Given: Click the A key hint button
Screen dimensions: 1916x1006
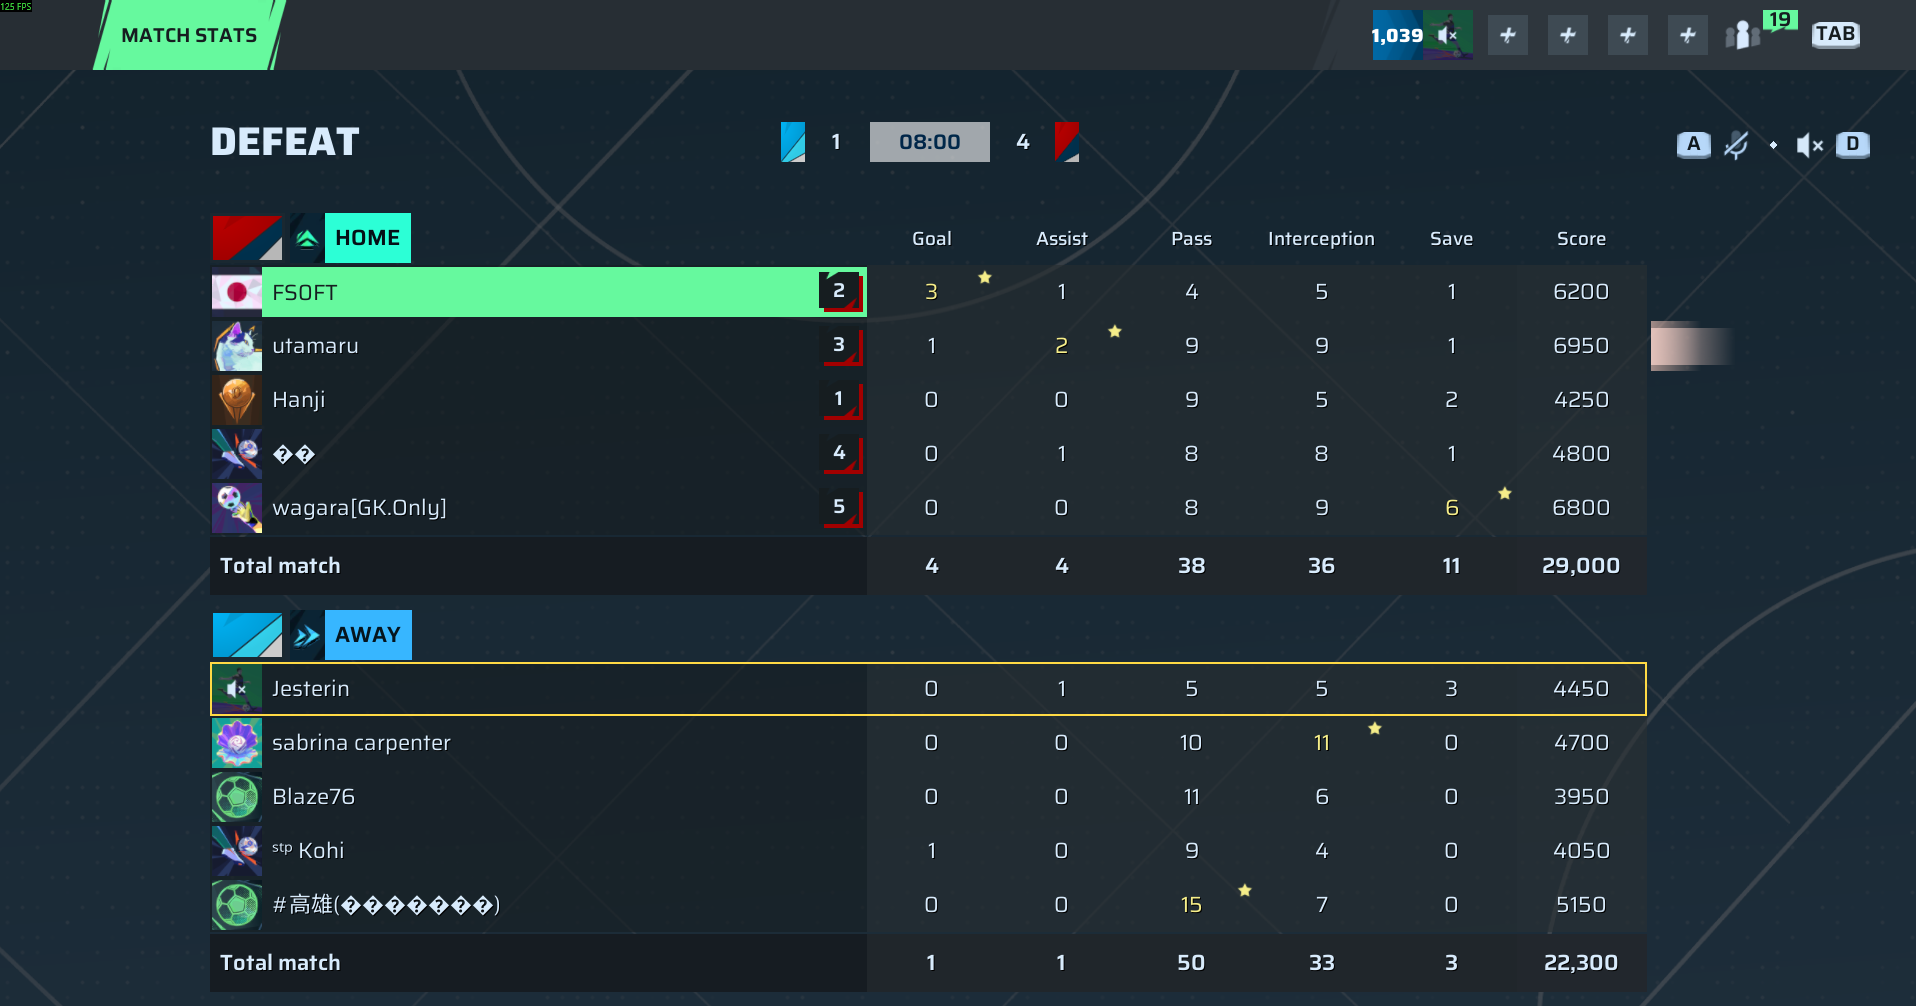Looking at the screenshot, I should 1693,144.
